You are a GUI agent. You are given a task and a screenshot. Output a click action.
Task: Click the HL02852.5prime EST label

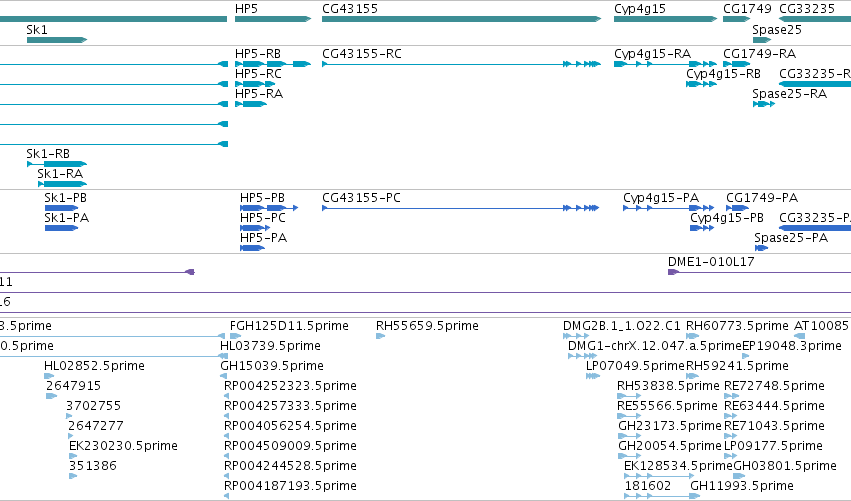(94, 366)
